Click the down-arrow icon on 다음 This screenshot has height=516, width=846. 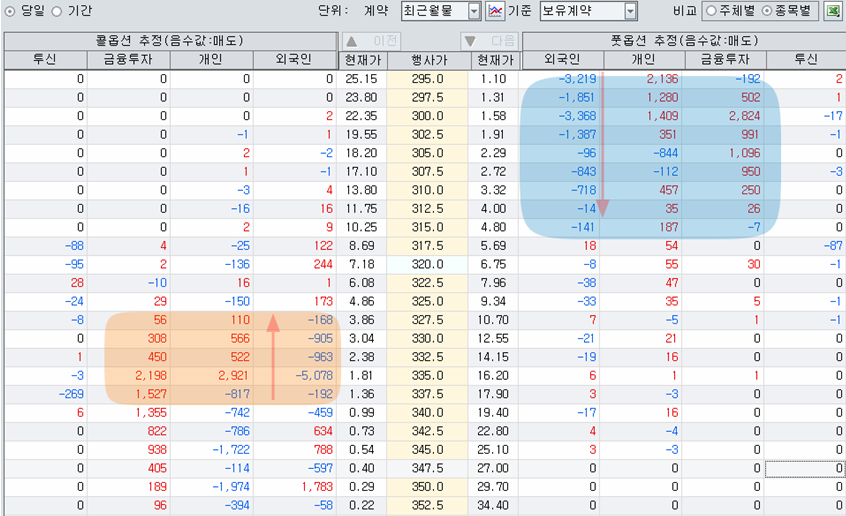point(471,41)
